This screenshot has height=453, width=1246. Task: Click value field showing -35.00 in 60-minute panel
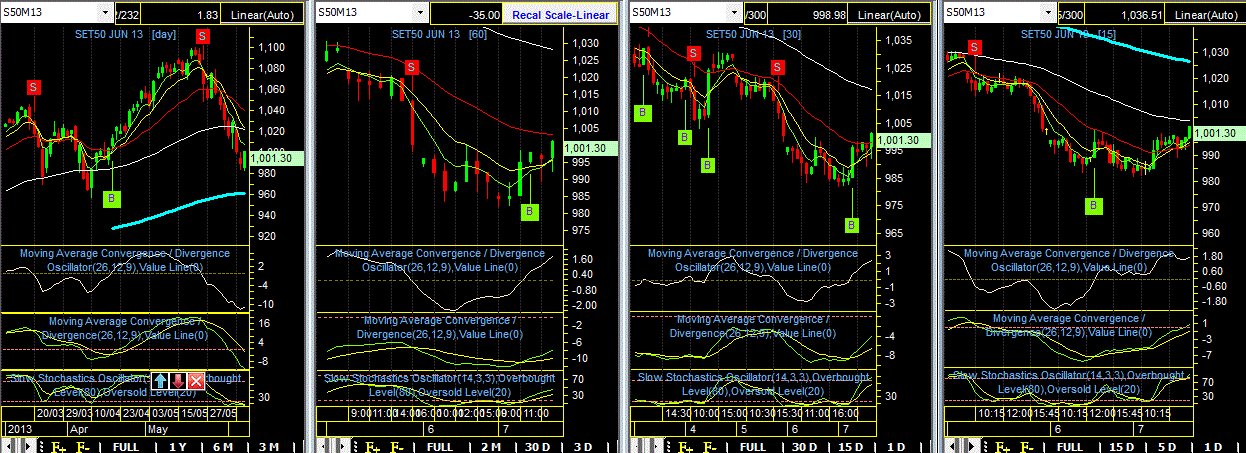coord(467,15)
